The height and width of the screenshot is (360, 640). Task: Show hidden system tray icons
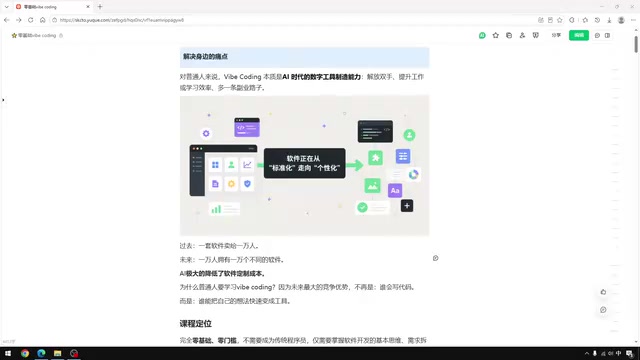[x=587, y=353]
